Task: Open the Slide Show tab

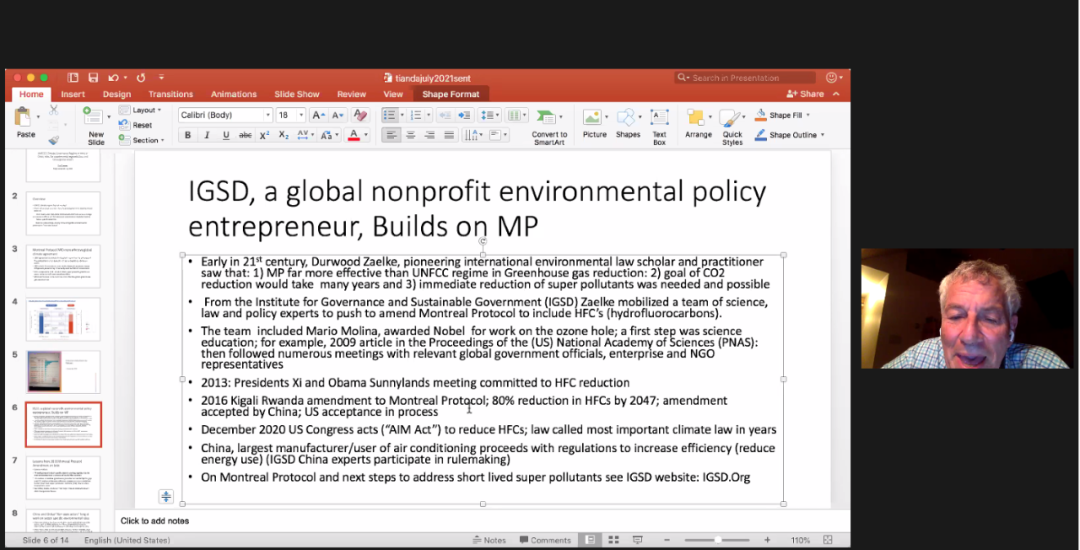Action: click(x=297, y=94)
